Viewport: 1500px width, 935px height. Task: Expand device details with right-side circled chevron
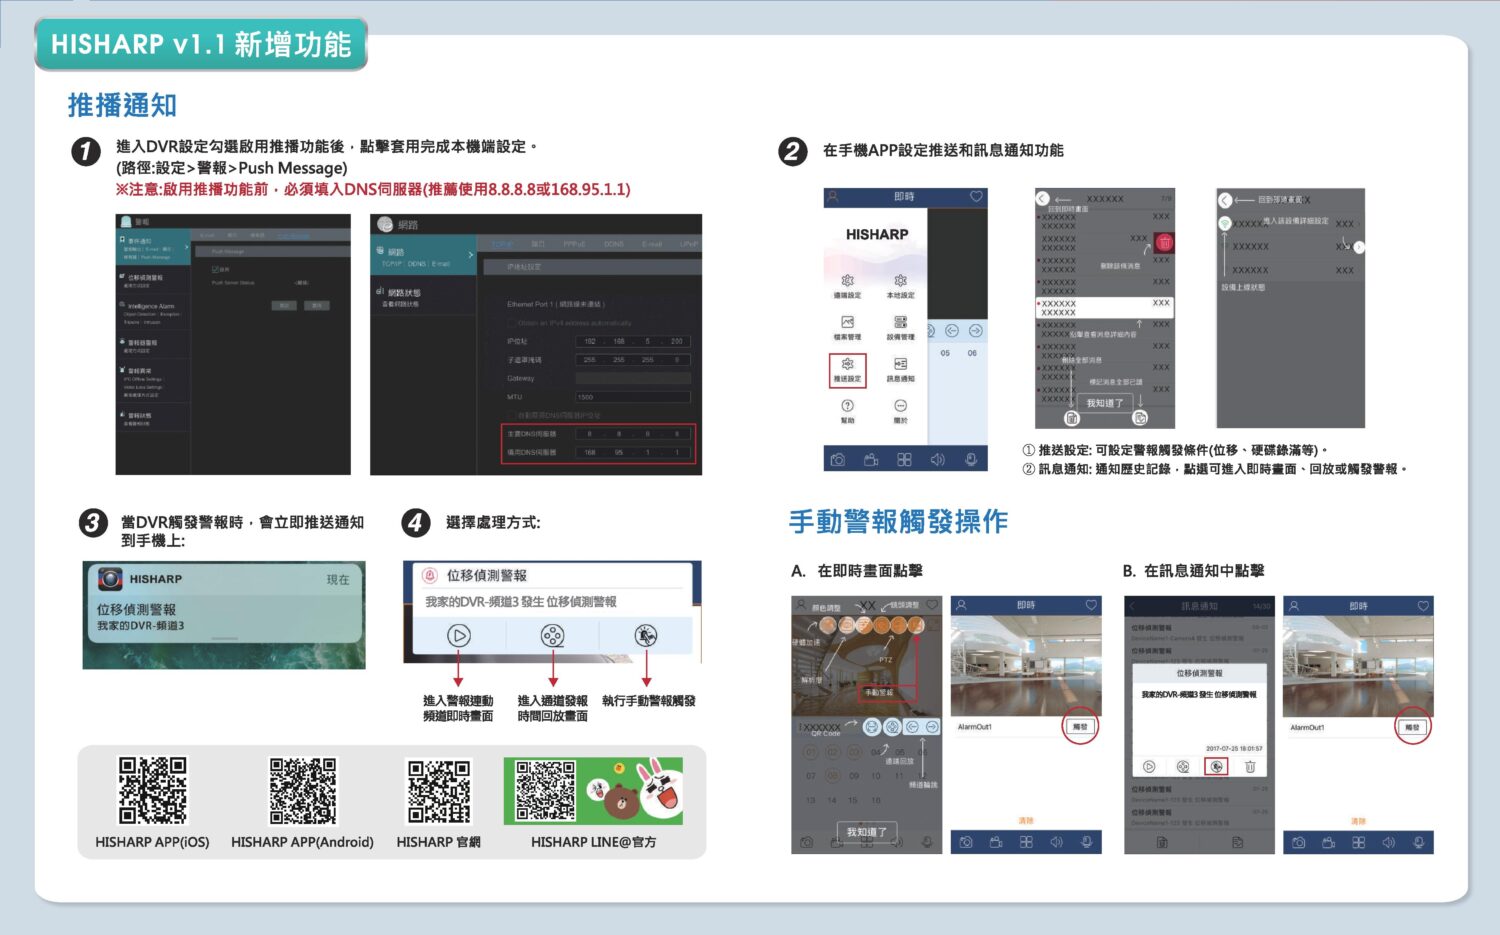point(1358,246)
